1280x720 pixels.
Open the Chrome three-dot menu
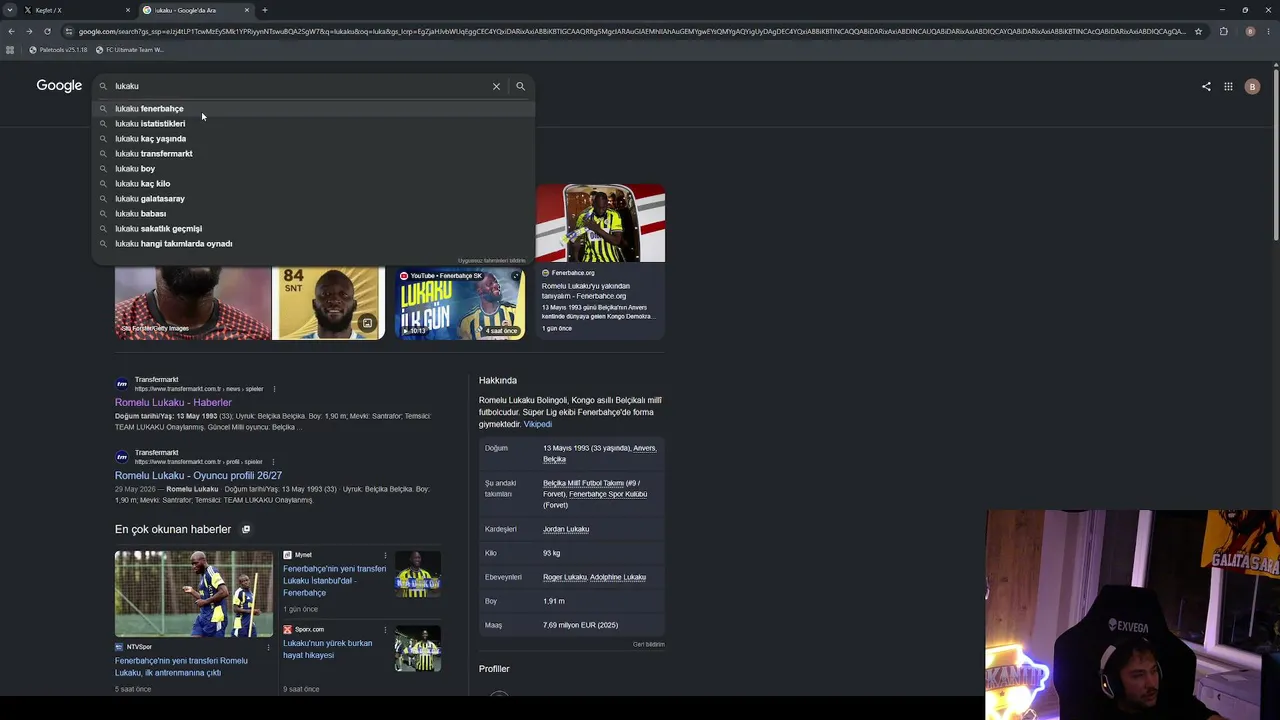[x=1269, y=31]
